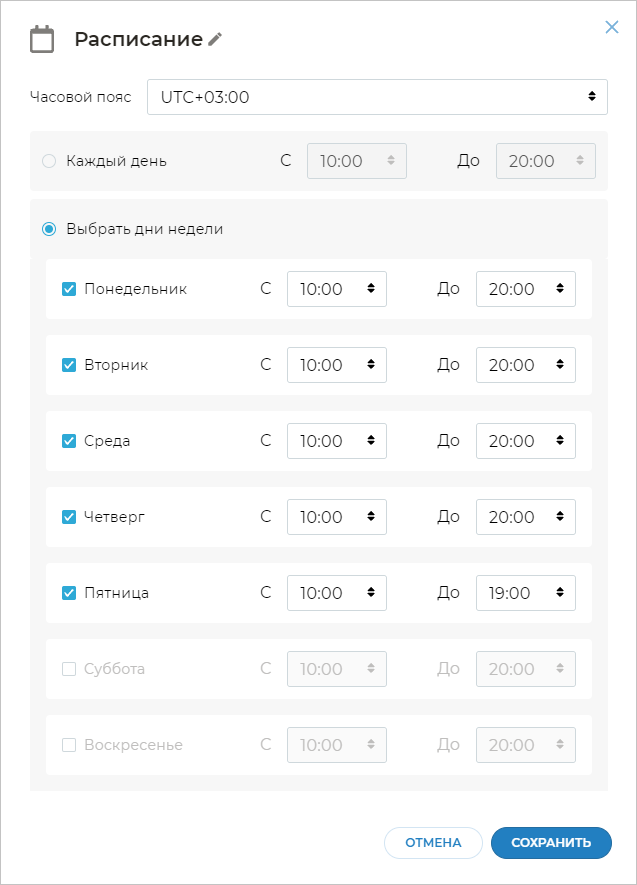This screenshot has width=637, height=885.
Task: Open Четверг end time selector
Action: pos(525,517)
